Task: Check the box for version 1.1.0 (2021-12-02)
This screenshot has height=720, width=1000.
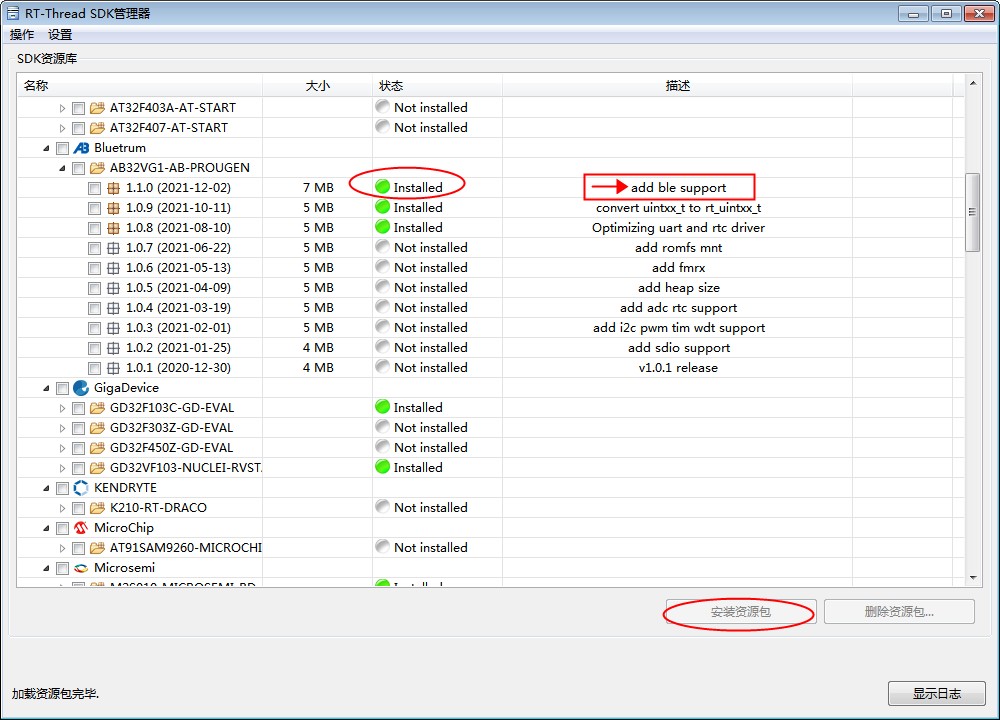Action: point(94,188)
